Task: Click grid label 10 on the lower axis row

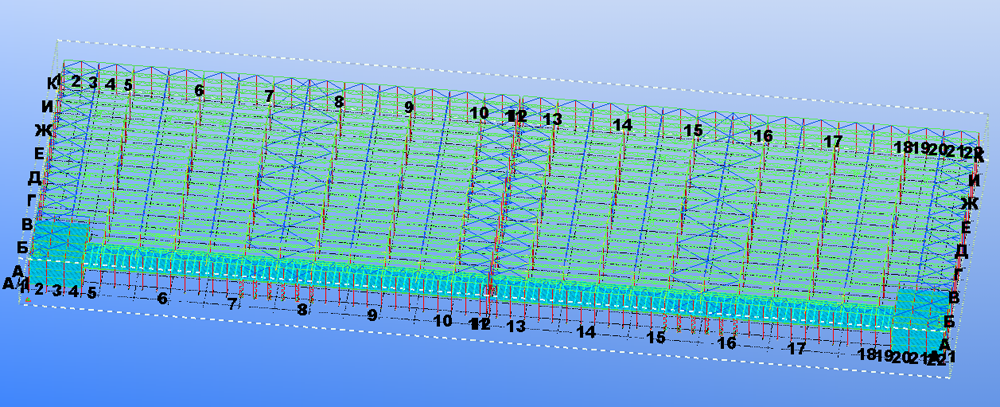Action: tap(442, 321)
